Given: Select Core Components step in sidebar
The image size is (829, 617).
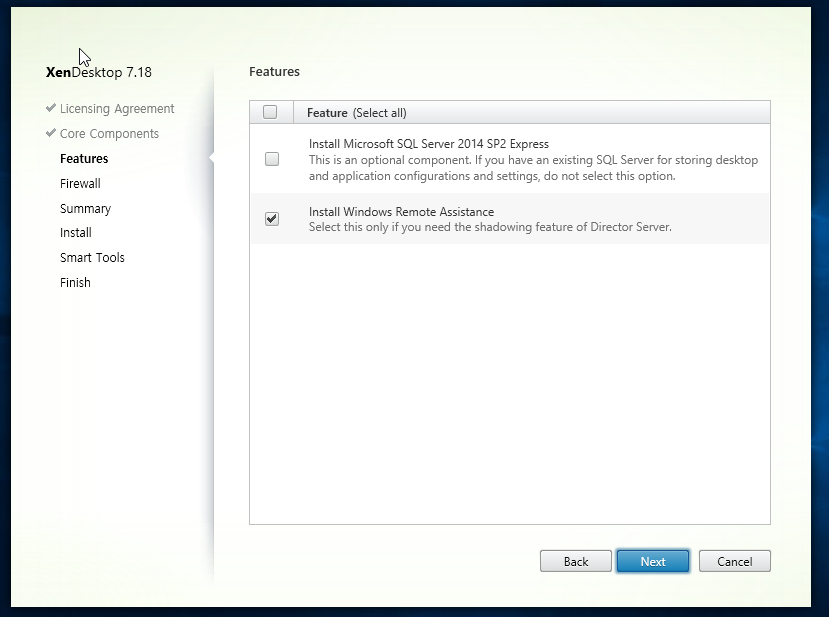Looking at the screenshot, I should point(109,134).
